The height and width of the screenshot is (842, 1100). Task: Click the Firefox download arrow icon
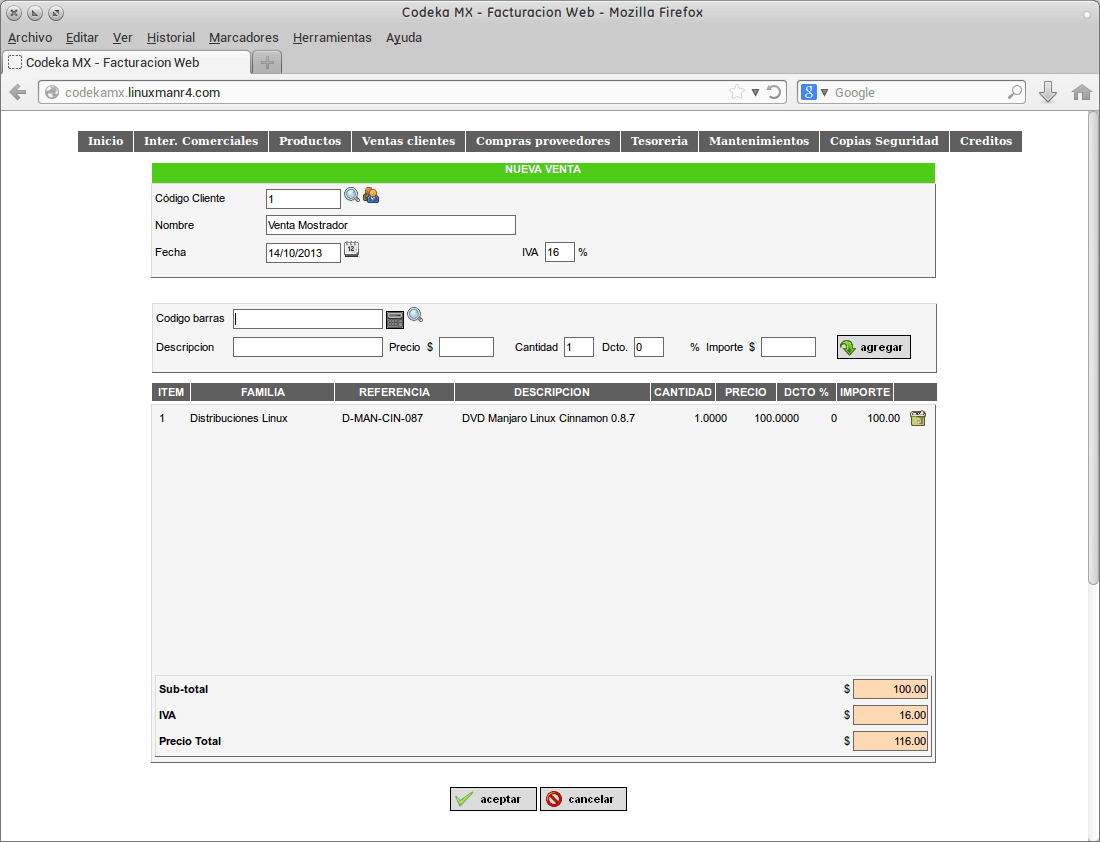(1048, 91)
